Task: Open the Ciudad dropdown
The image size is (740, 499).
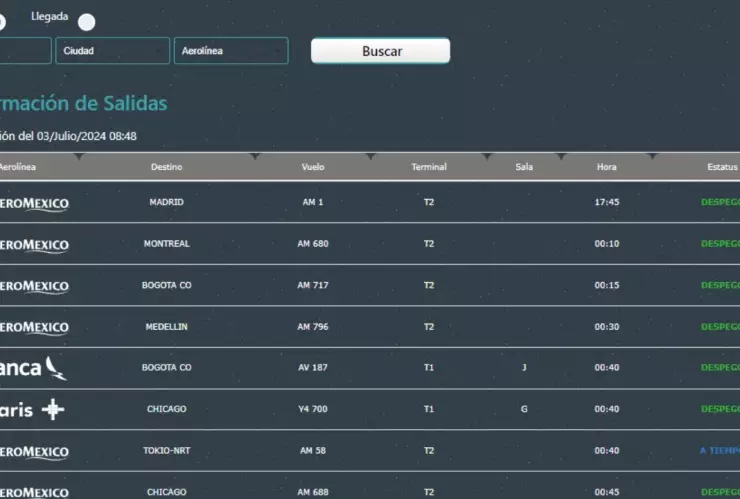Action: point(112,51)
